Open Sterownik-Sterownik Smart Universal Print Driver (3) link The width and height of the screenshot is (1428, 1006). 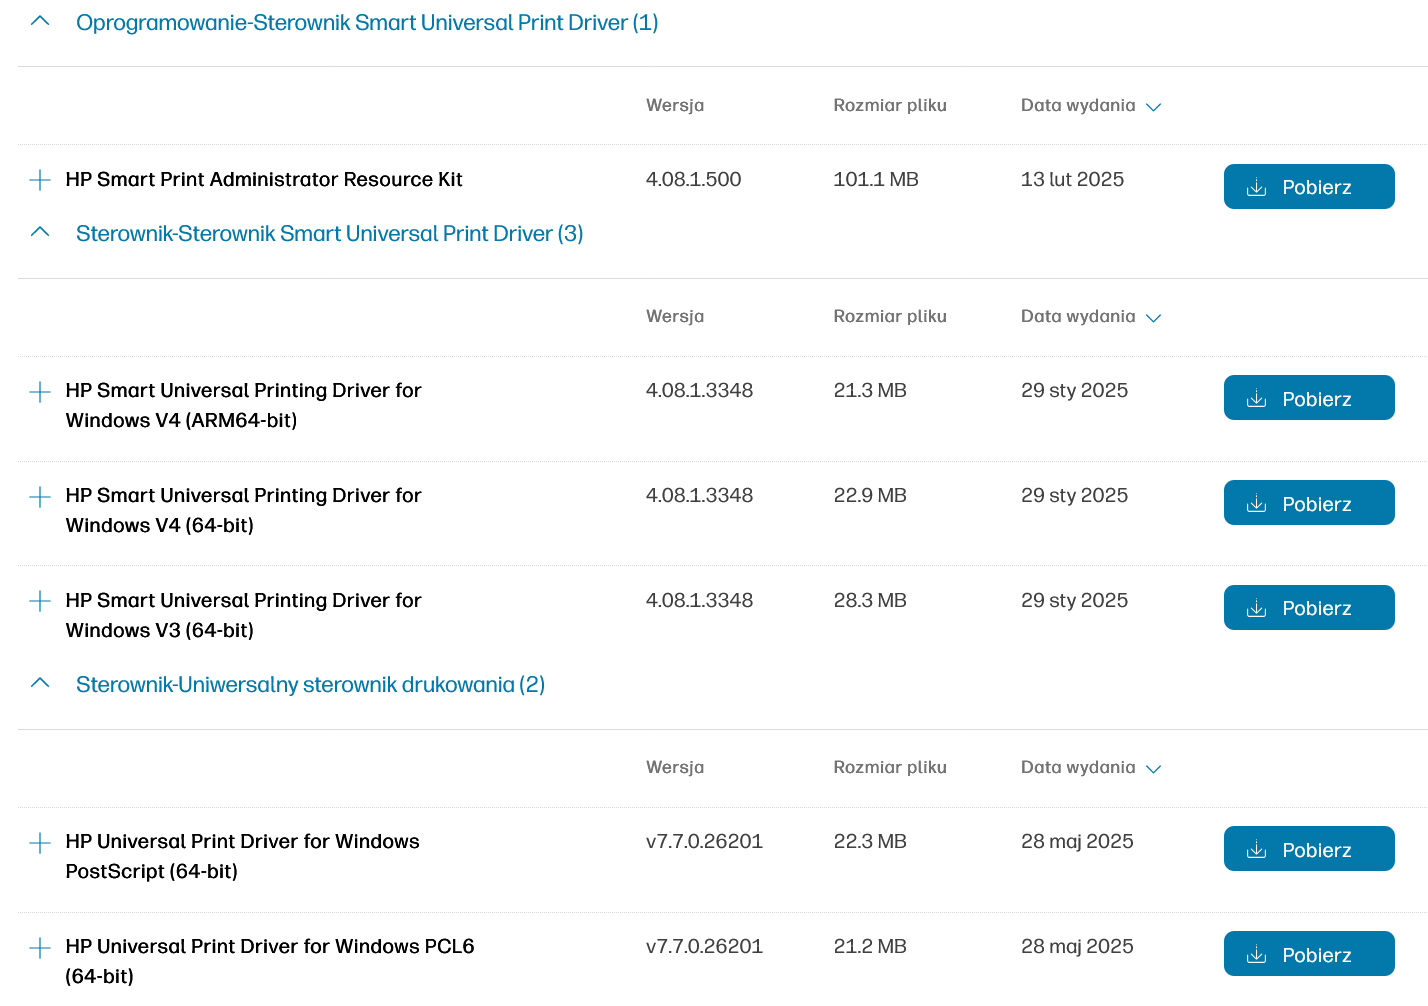click(330, 233)
